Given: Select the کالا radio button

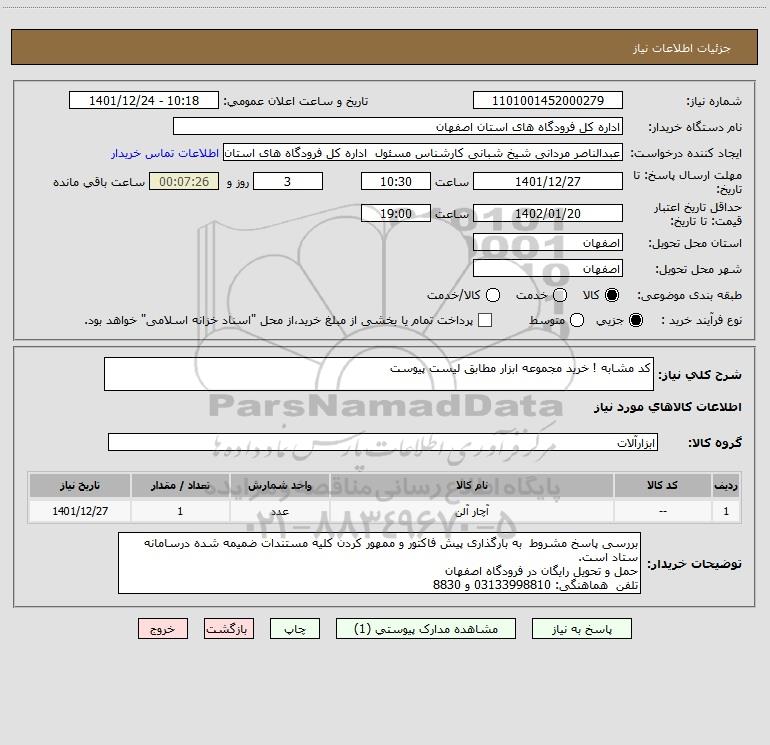Looking at the screenshot, I should point(612,295).
